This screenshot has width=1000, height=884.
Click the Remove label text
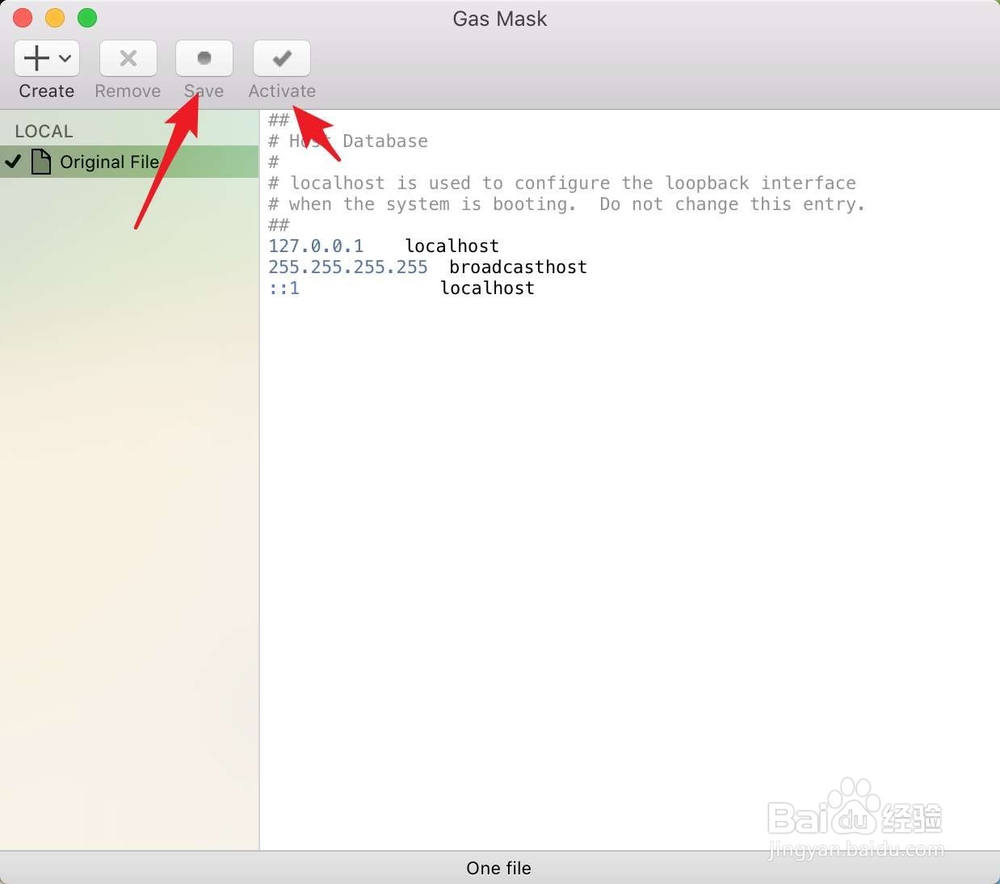128,91
